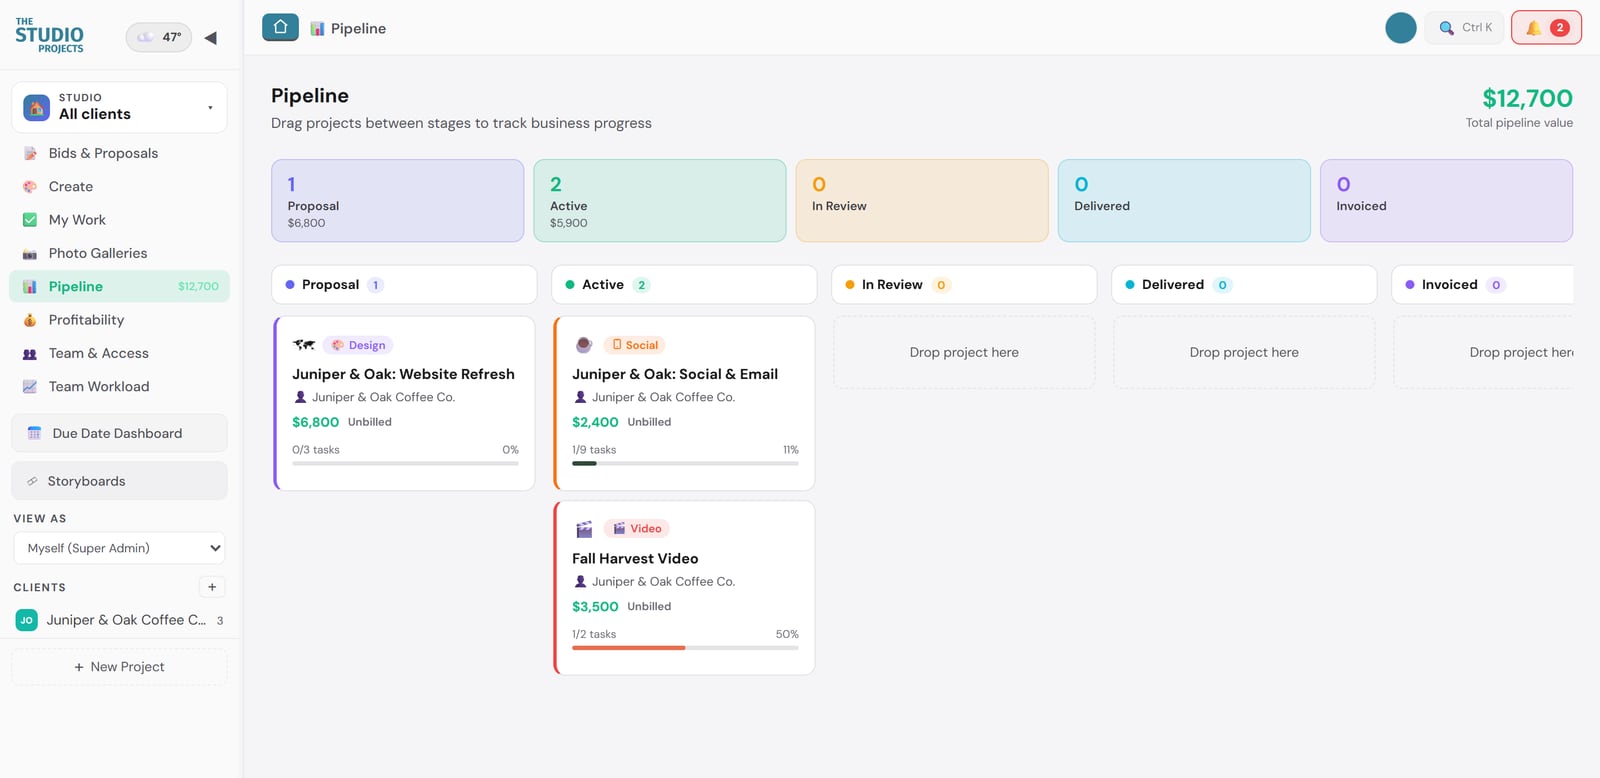This screenshot has height=778, width=1600.
Task: Click the In Review summary tile
Action: tap(922, 201)
